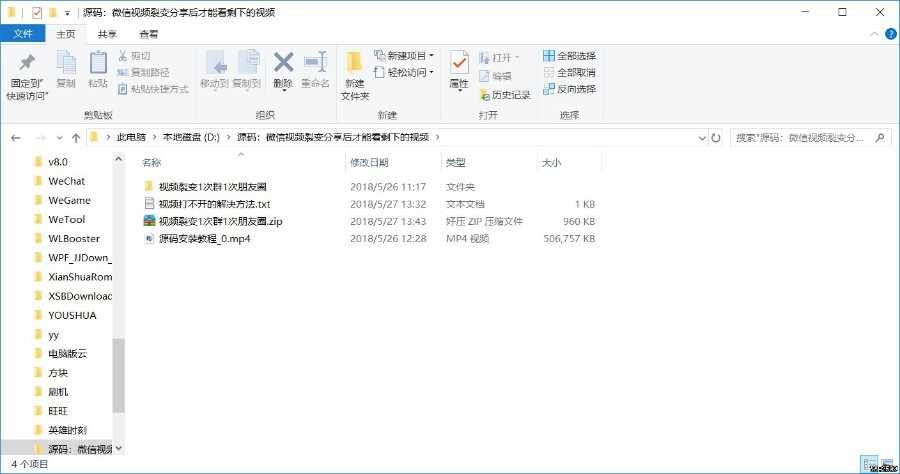Switch to details view icon in status bar
The image size is (900, 474).
pos(870,464)
